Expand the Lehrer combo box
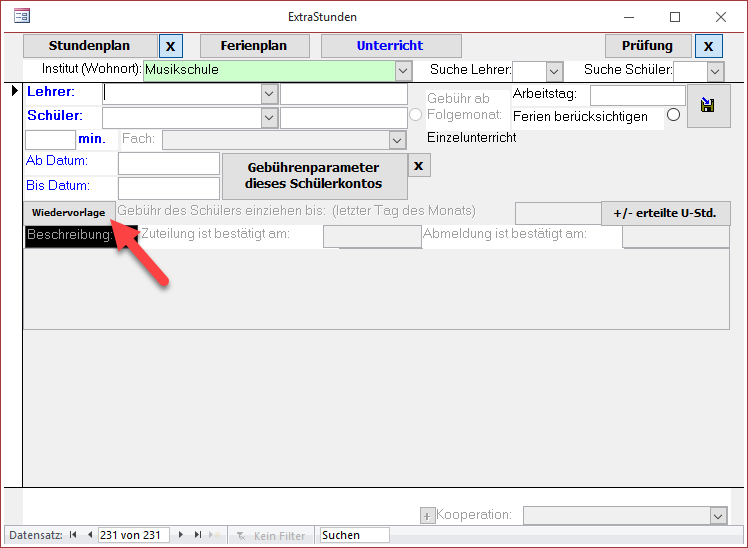Image resolution: width=748 pixels, height=548 pixels. click(x=268, y=93)
